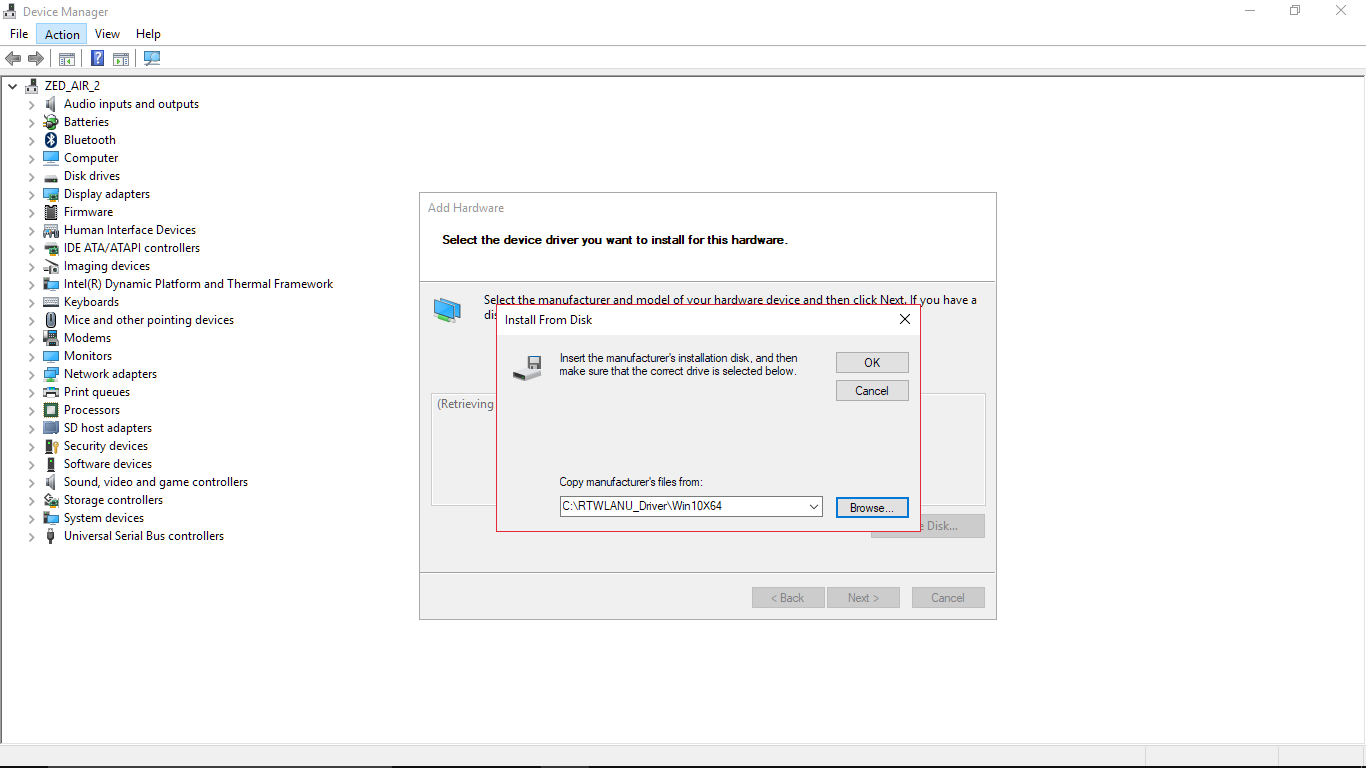1366x768 pixels.
Task: Click the Copy manufacturer's files path field
Action: pyautogui.click(x=682, y=507)
